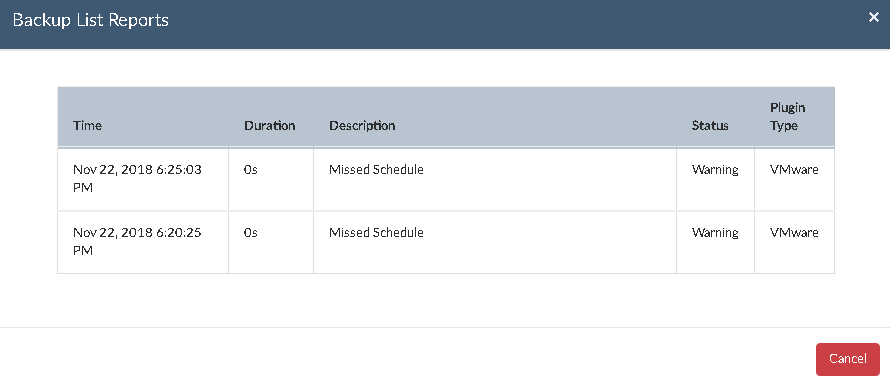Close the Backup List Reports dialog
Screen dimensions: 890x386
click(874, 18)
